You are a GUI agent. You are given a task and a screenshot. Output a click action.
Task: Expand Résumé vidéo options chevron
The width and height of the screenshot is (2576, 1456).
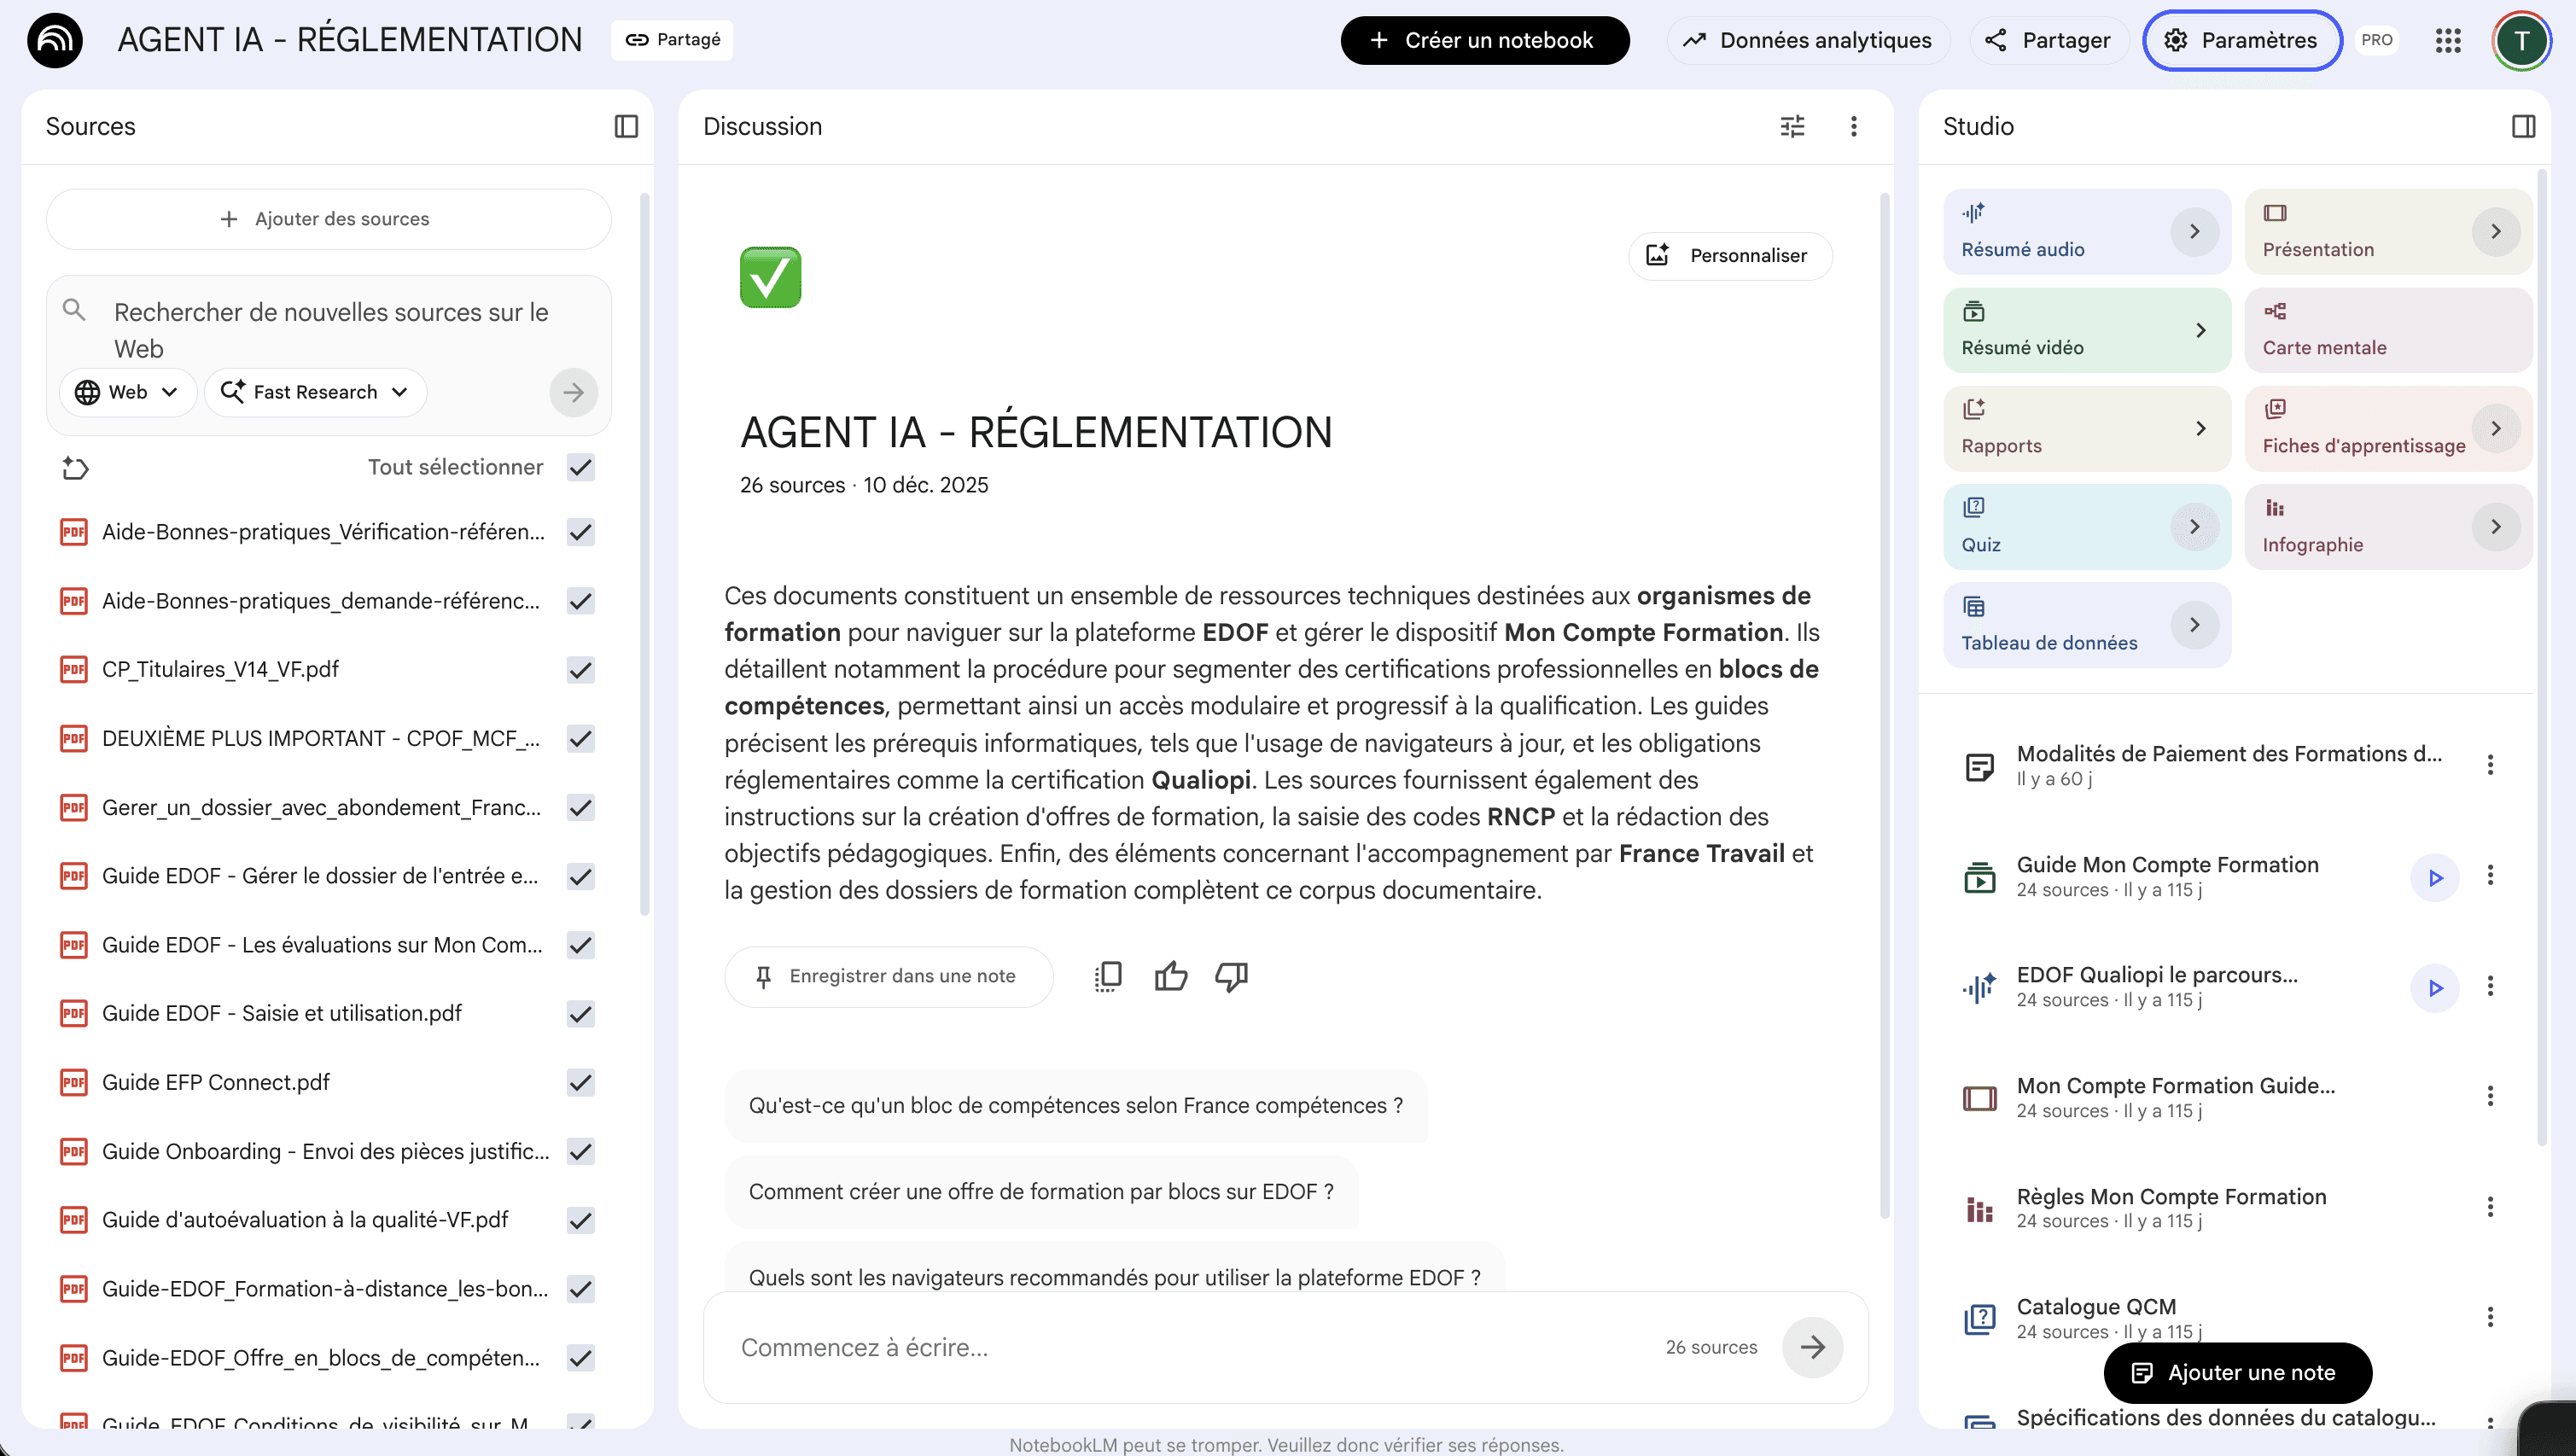(x=2200, y=330)
